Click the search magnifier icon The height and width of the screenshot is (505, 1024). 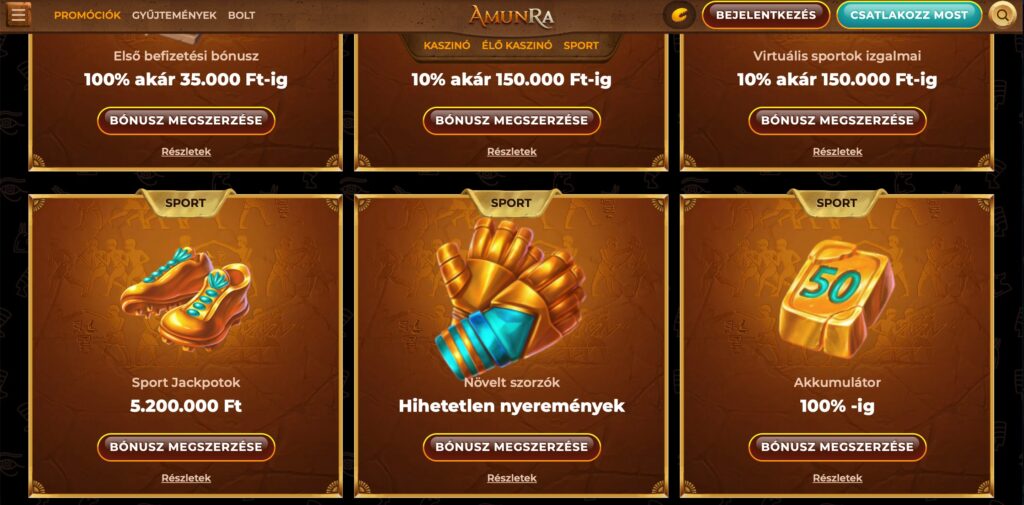pos(1002,15)
